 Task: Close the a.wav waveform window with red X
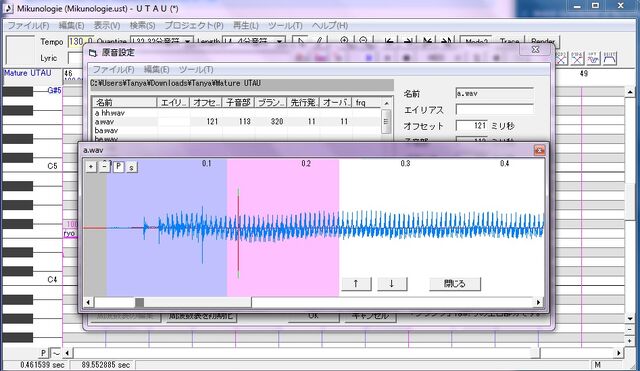pyautogui.click(x=539, y=150)
